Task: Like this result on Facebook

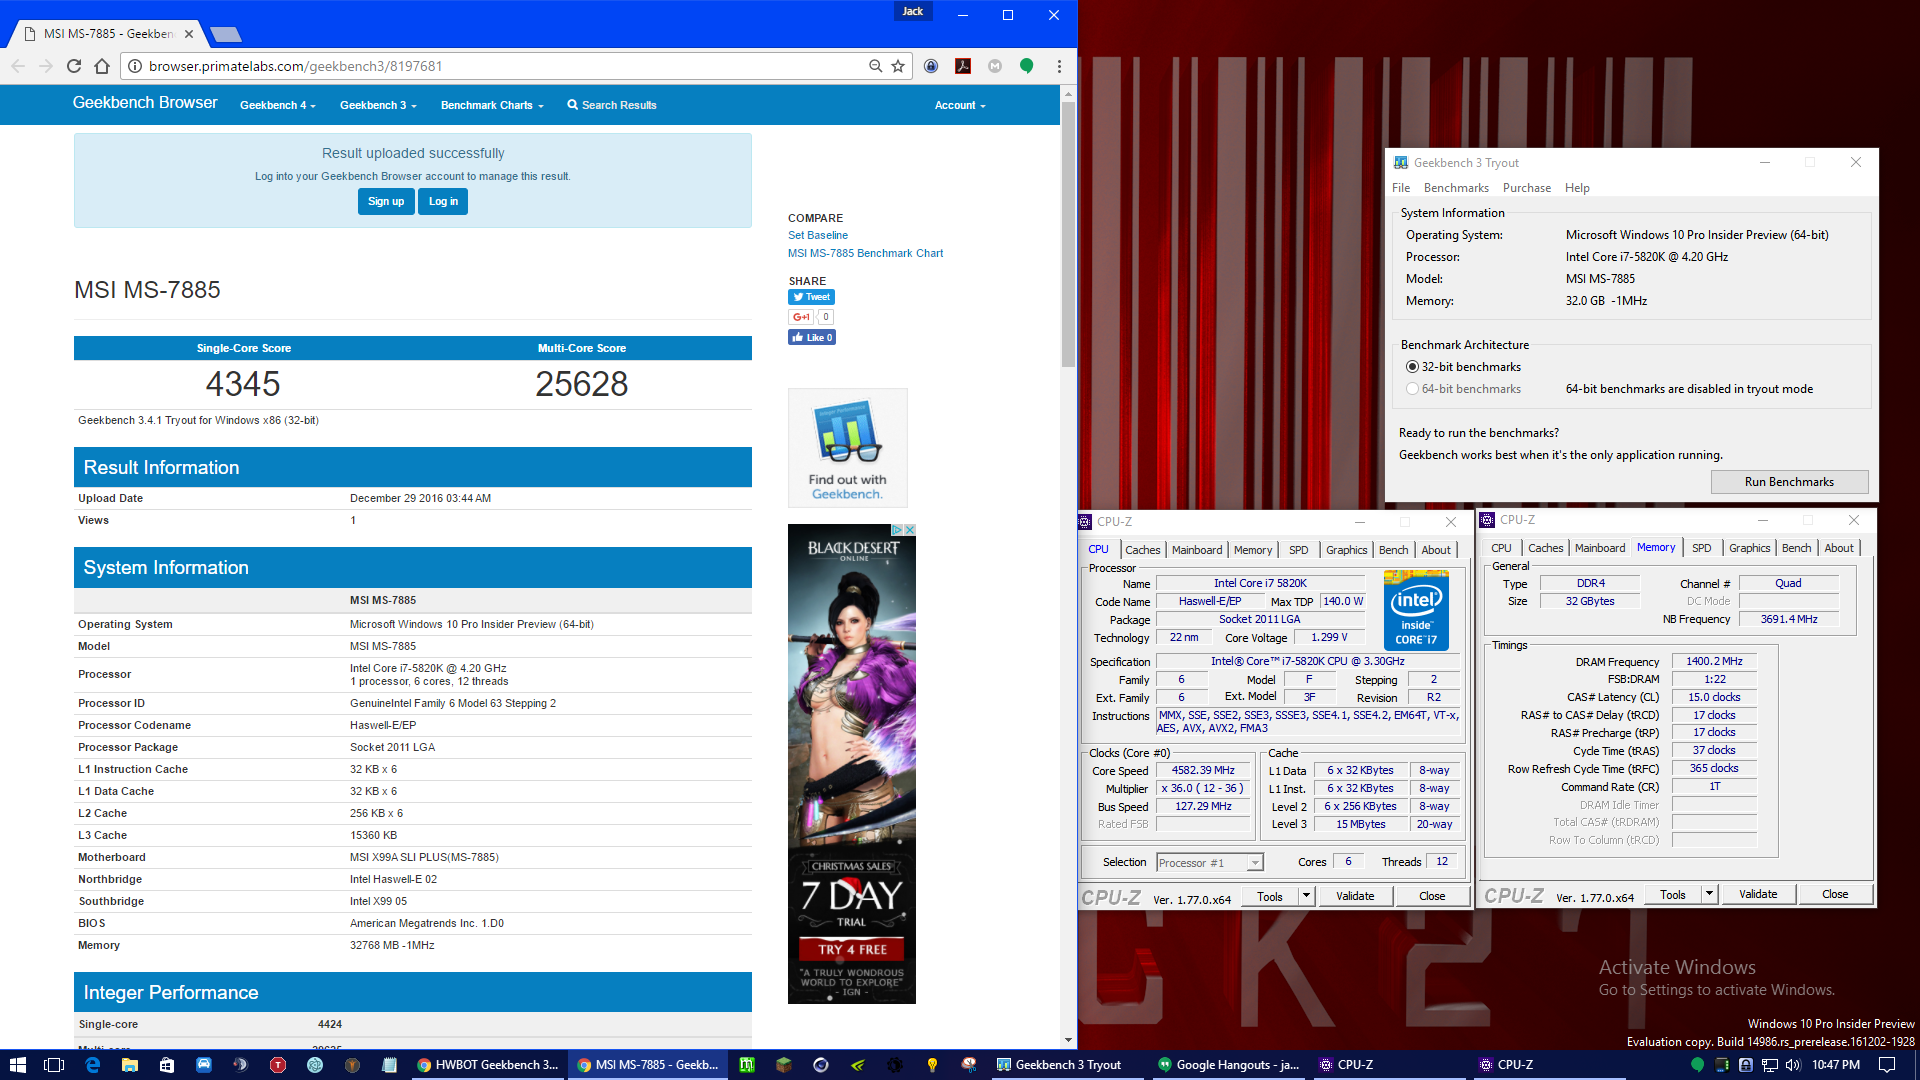Action: click(x=811, y=338)
